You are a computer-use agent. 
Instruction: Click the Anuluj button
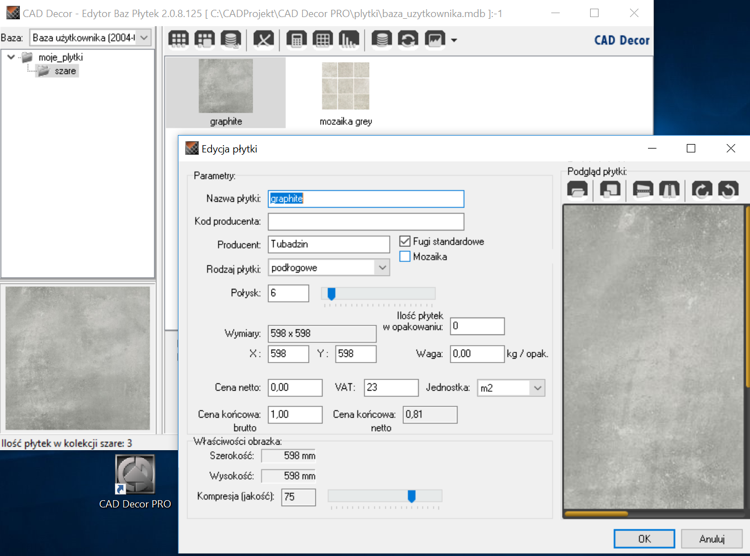[711, 539]
